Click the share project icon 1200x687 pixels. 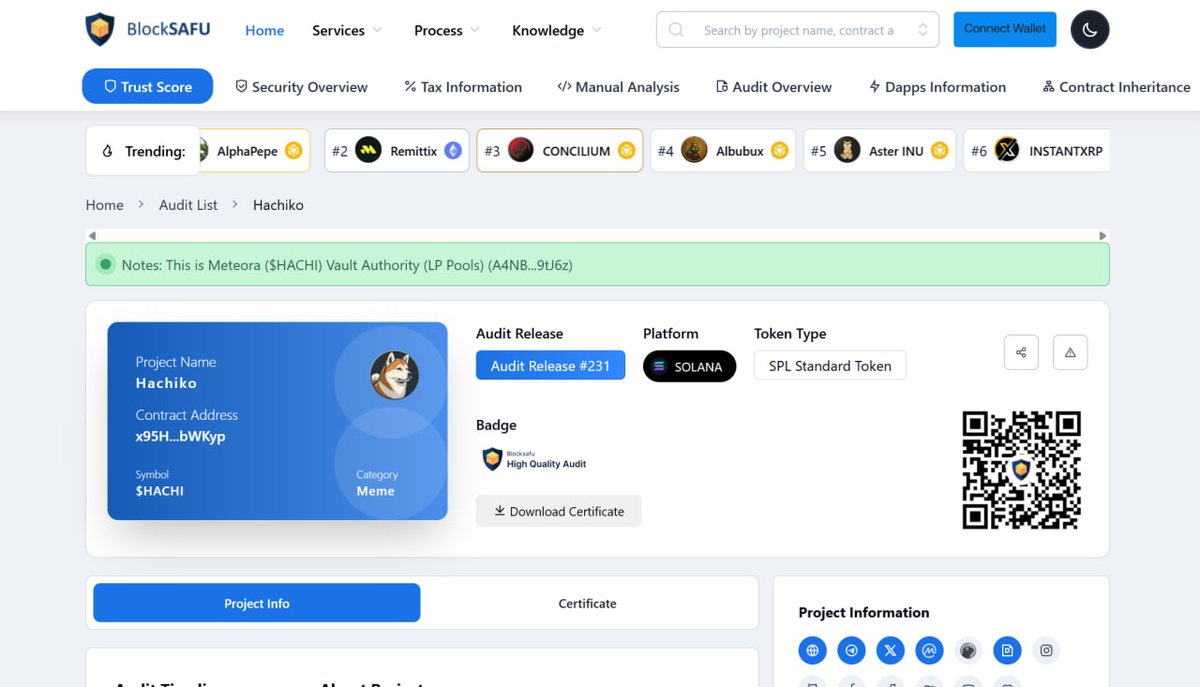(1020, 352)
